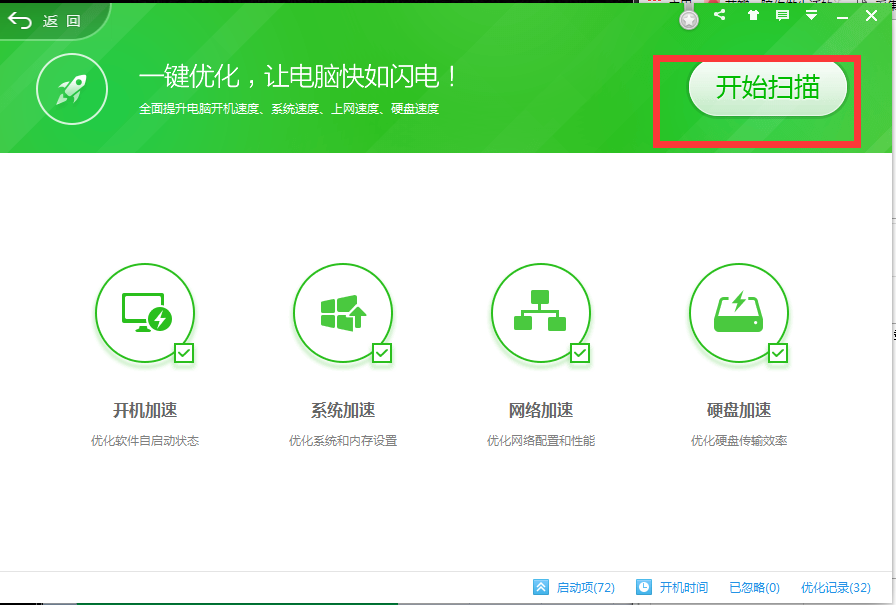The height and width of the screenshot is (605, 896).
Task: Click the 启动项 up-arrow icon
Action: (x=541, y=587)
